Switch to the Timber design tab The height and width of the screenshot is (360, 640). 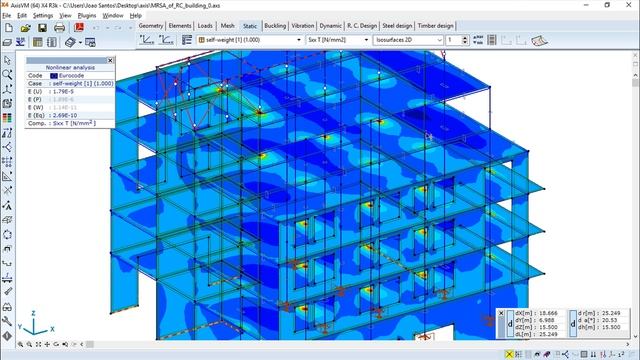435,26
